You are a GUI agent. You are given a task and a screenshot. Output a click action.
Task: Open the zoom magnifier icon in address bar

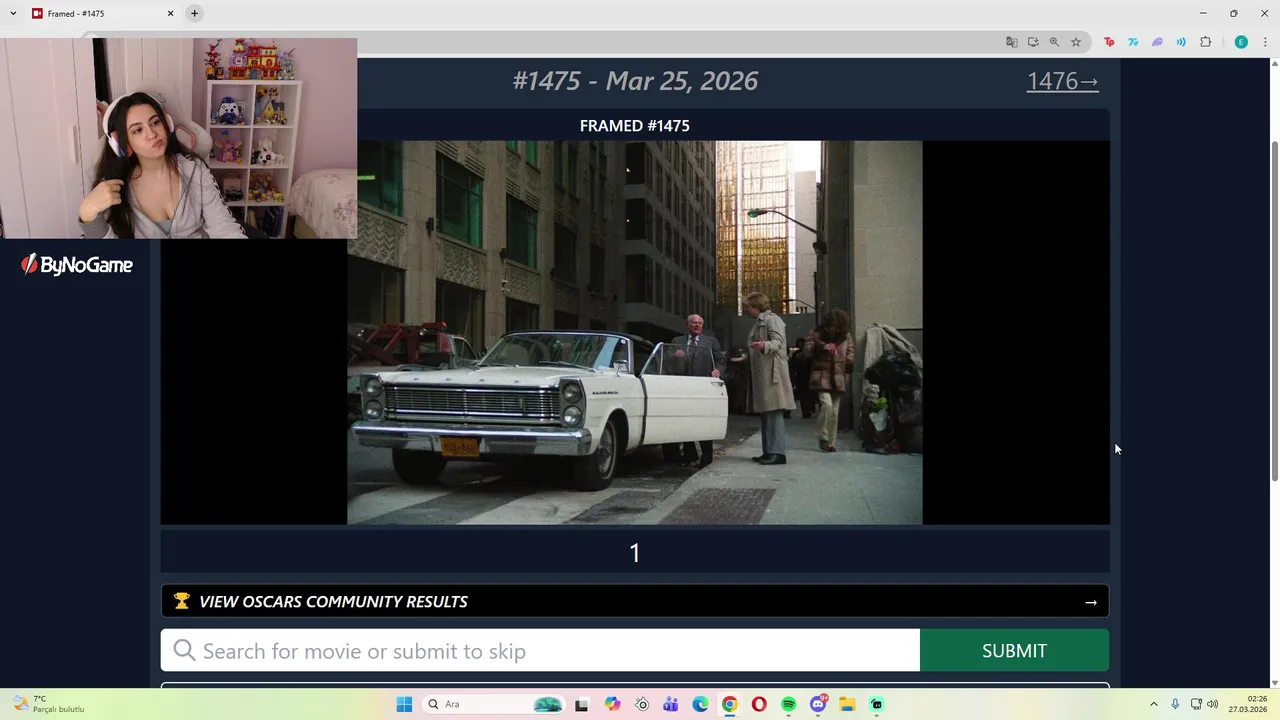[x=1054, y=42]
